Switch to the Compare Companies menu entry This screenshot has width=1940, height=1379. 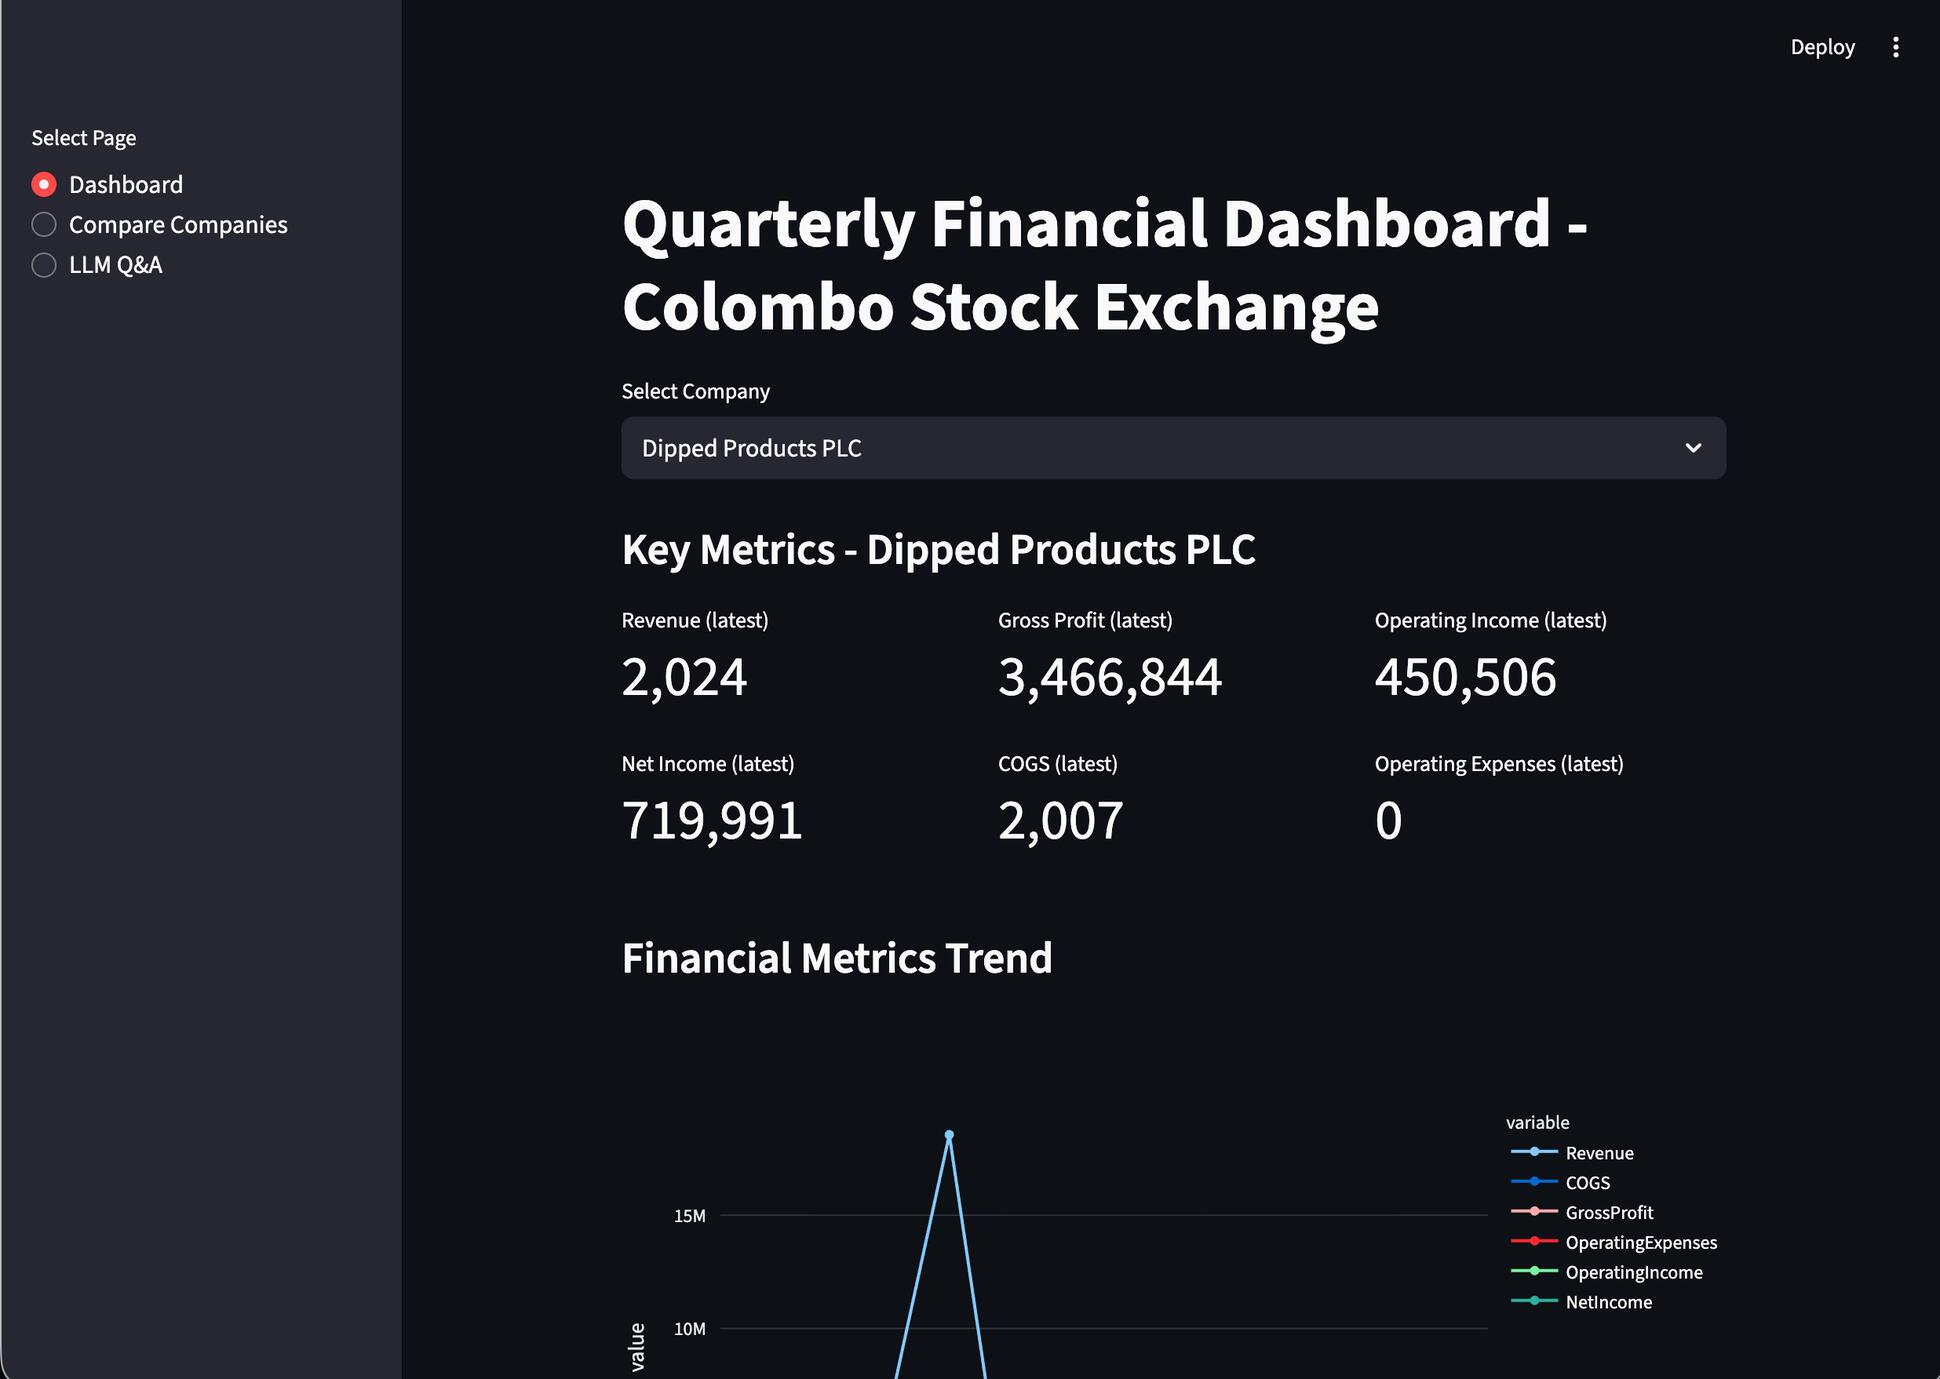(178, 224)
